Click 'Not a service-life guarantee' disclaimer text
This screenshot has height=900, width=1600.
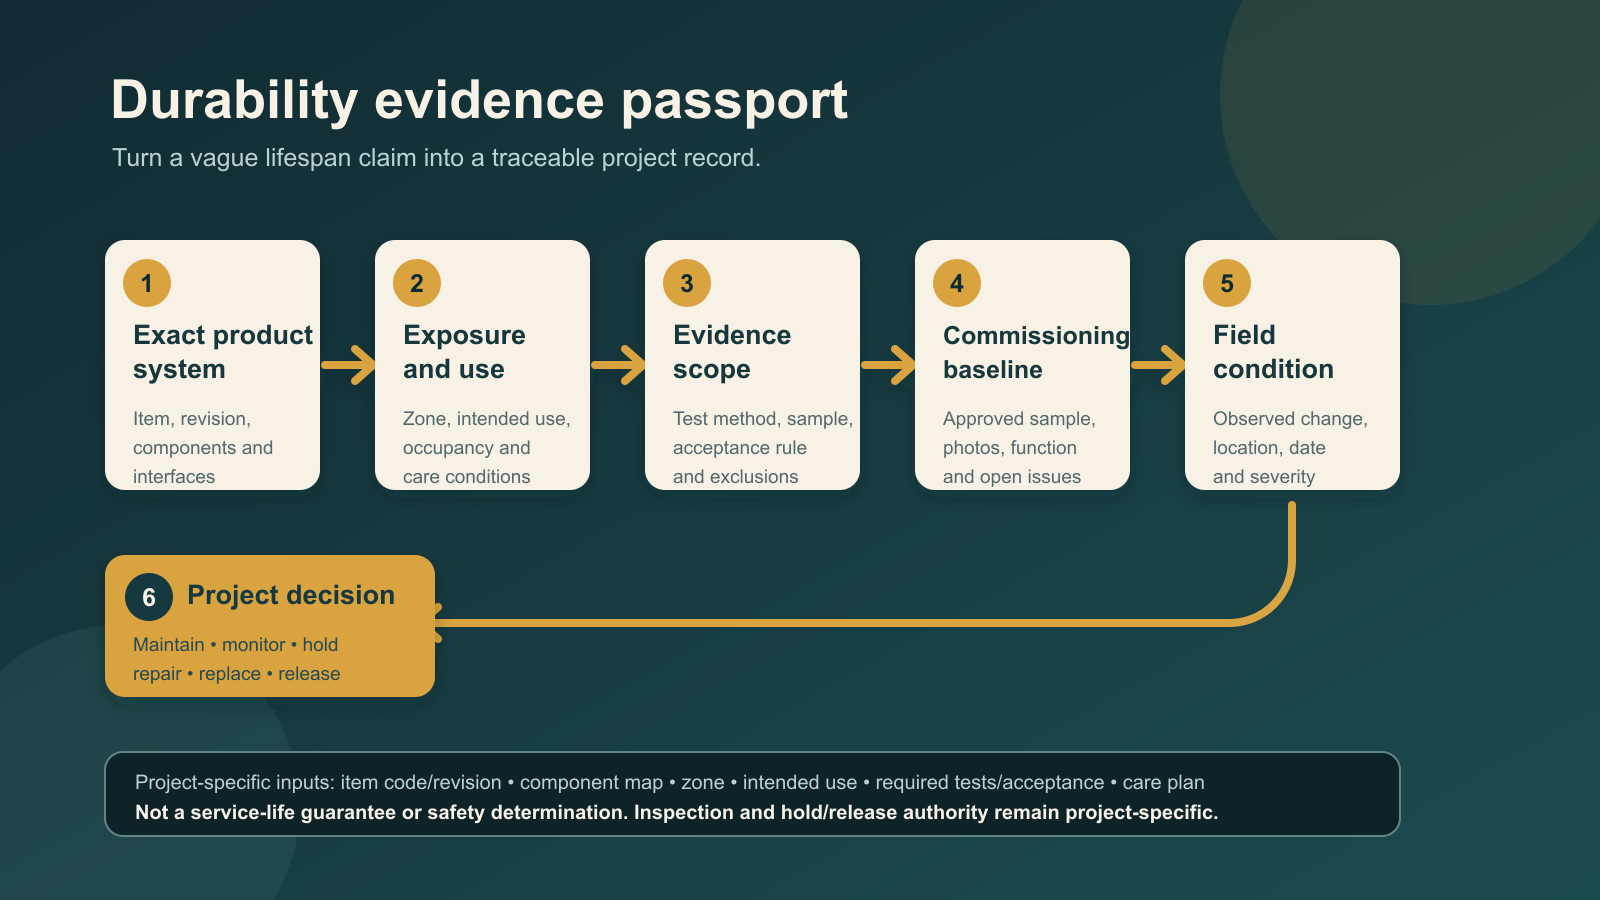click(677, 812)
